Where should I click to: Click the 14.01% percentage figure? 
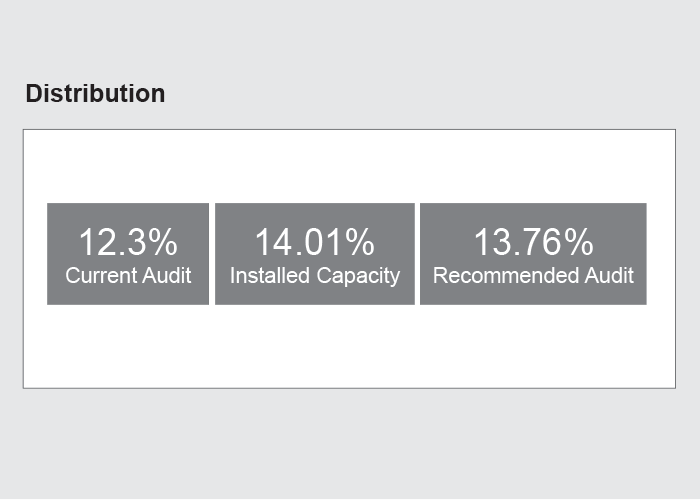[x=315, y=242]
